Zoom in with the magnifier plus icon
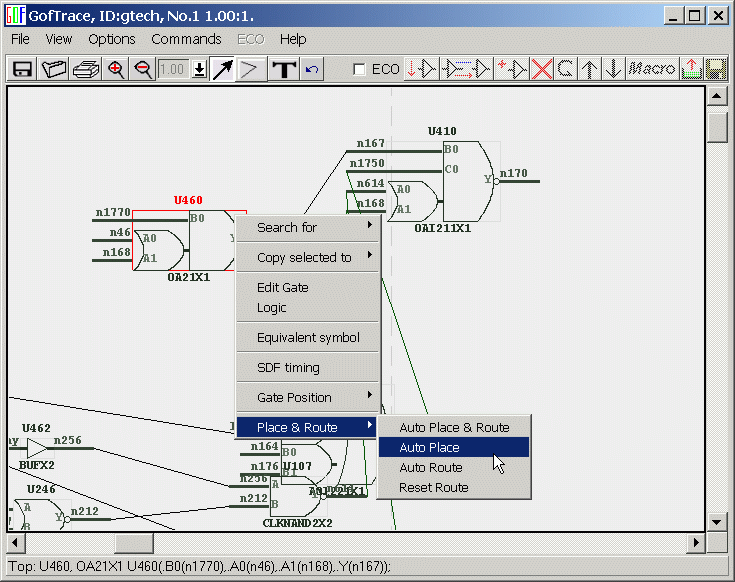The width and height of the screenshot is (735, 582). click(x=116, y=69)
